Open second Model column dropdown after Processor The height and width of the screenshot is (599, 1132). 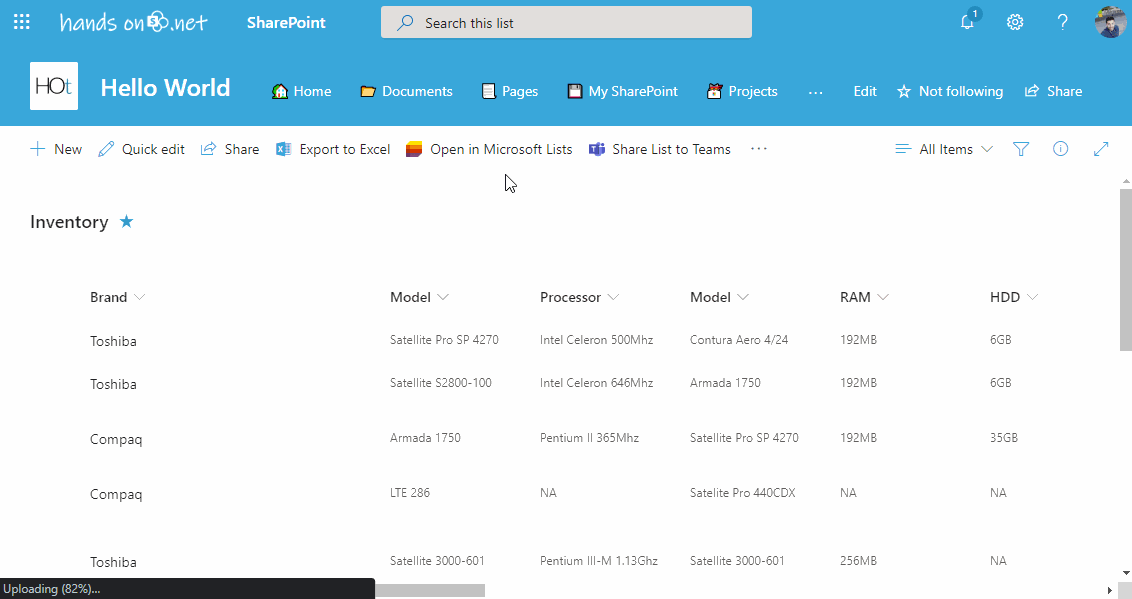click(743, 297)
